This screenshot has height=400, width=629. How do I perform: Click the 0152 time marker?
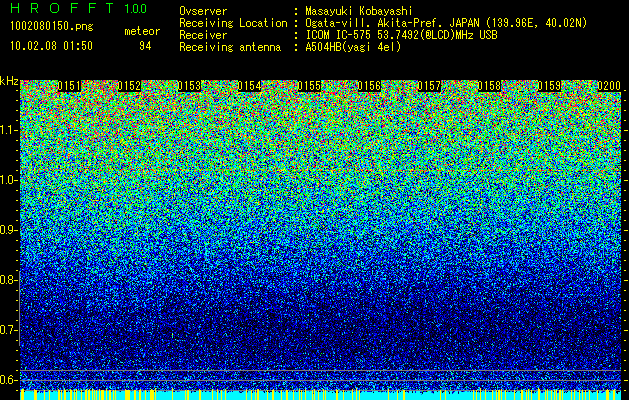(129, 86)
